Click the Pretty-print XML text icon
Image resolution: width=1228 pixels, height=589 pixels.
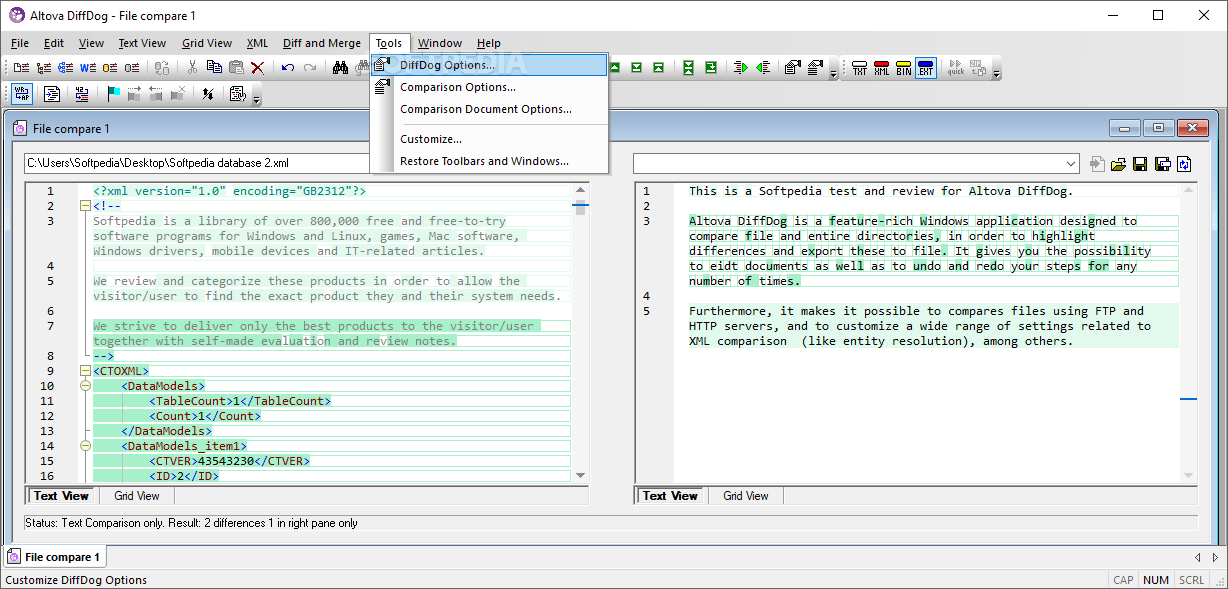click(52, 94)
